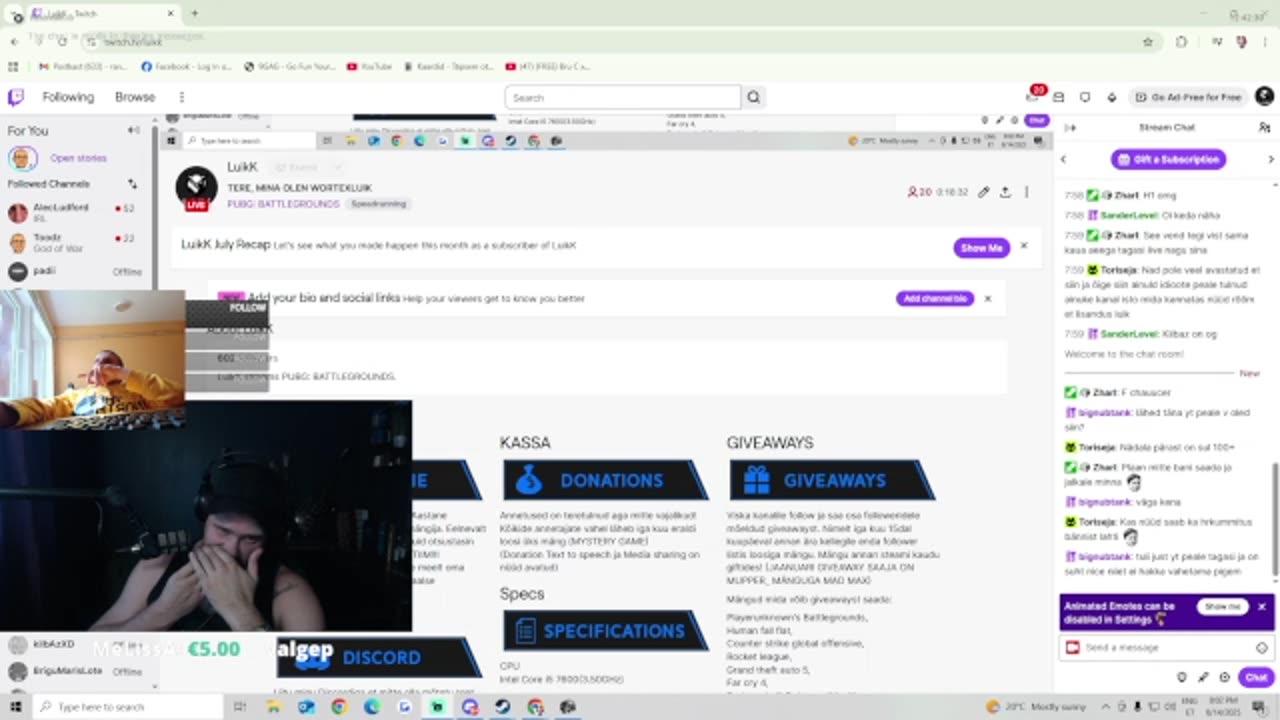Click the SPECIFICATIONS panel banner

tap(604, 631)
